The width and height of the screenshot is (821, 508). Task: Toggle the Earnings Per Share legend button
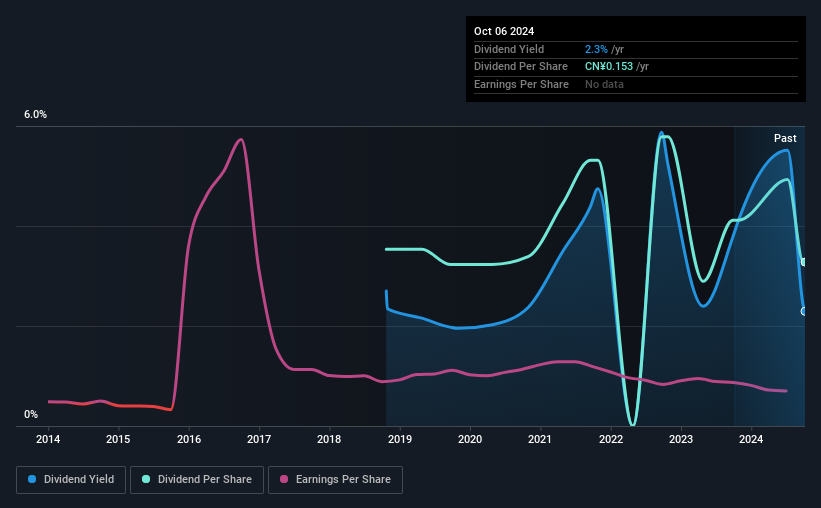335,480
